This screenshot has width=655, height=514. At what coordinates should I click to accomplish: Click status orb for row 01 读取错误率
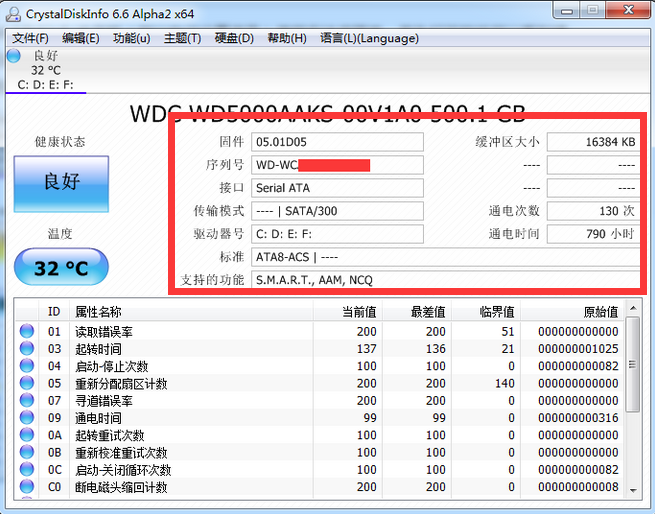(27, 331)
